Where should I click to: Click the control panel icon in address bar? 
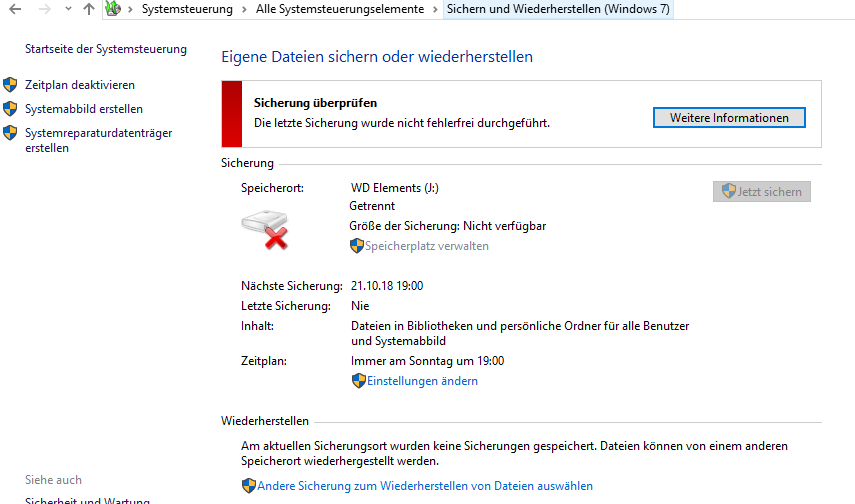113,9
